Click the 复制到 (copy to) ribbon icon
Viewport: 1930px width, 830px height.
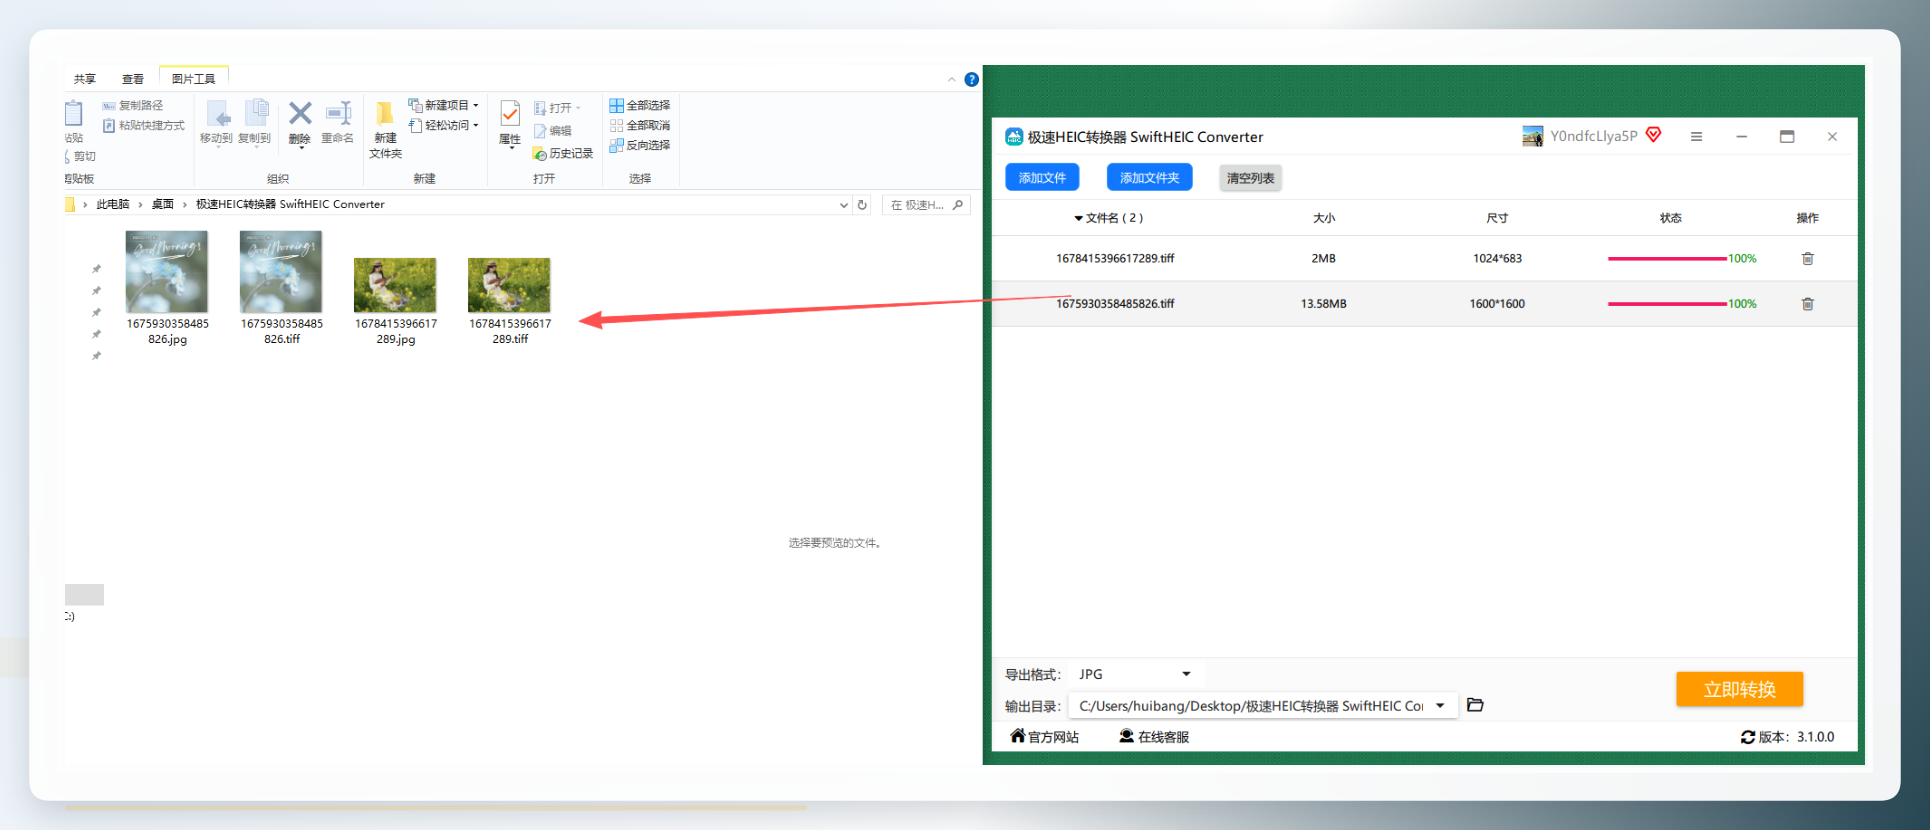(255, 122)
